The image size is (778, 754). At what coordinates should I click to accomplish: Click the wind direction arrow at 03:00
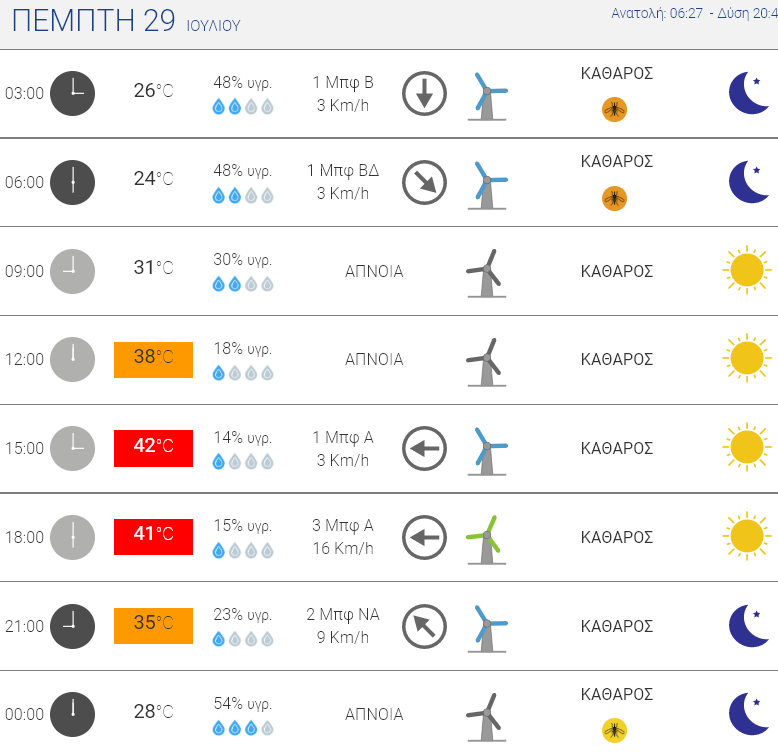coord(424,93)
